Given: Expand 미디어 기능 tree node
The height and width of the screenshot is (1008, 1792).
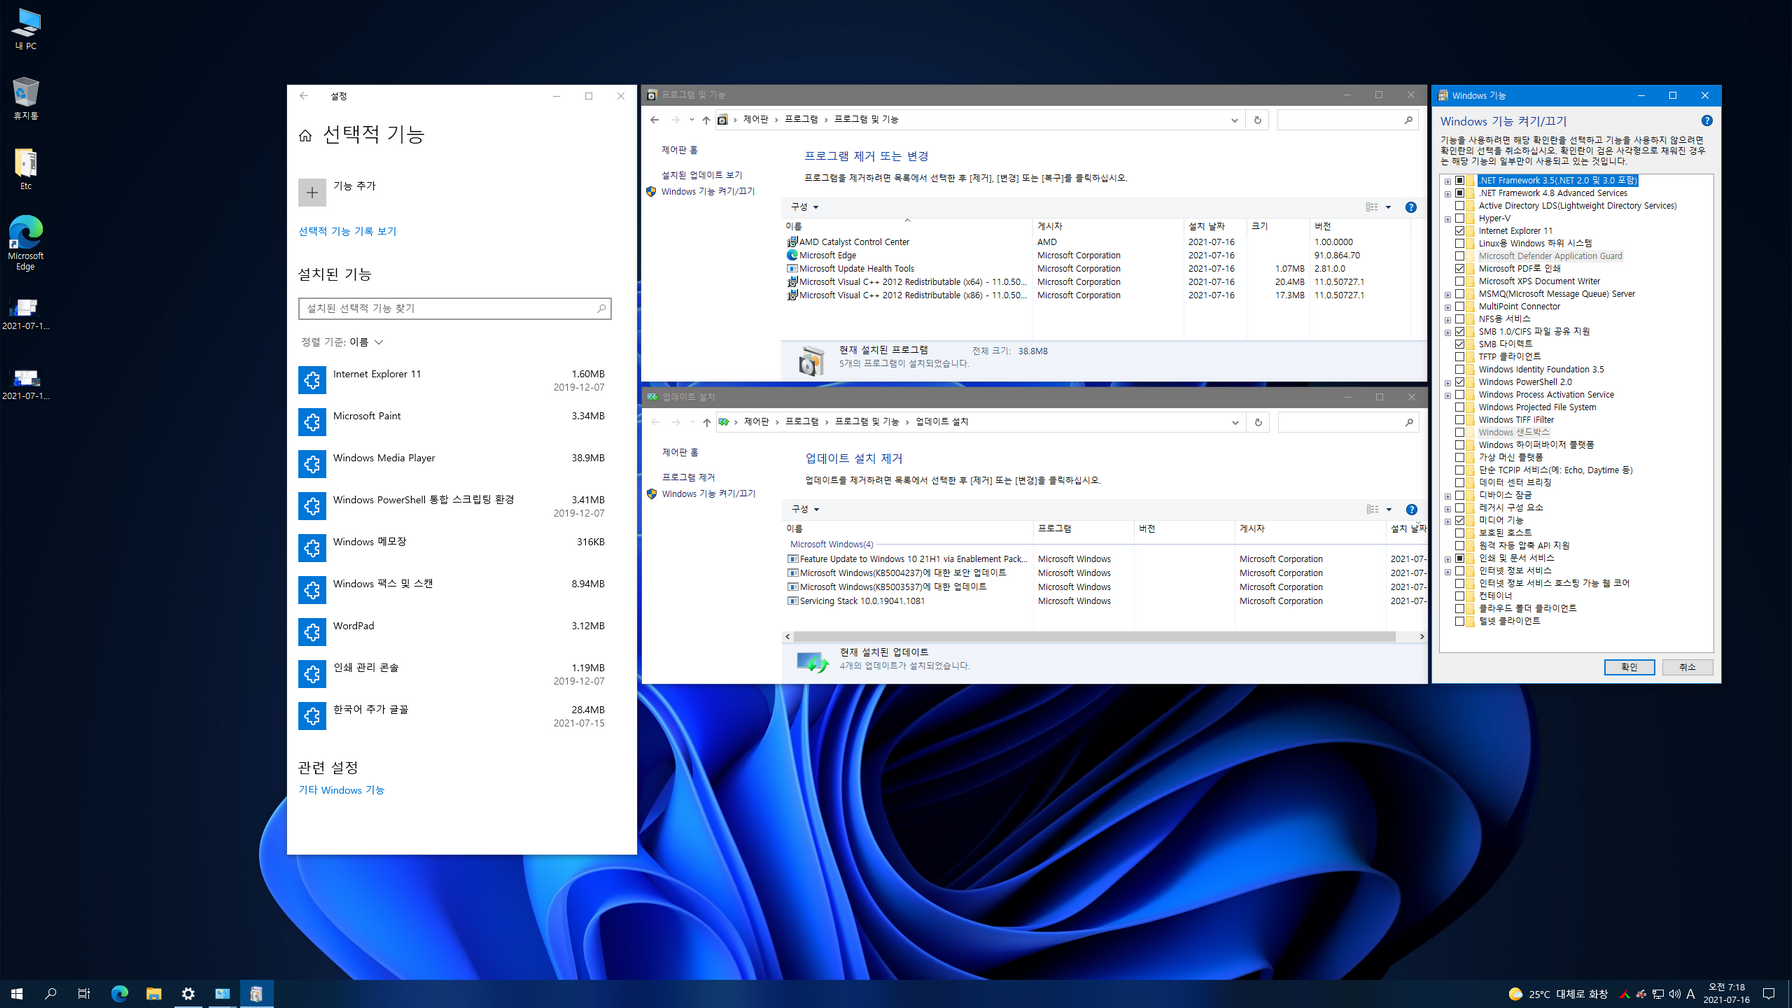Looking at the screenshot, I should [x=1447, y=520].
